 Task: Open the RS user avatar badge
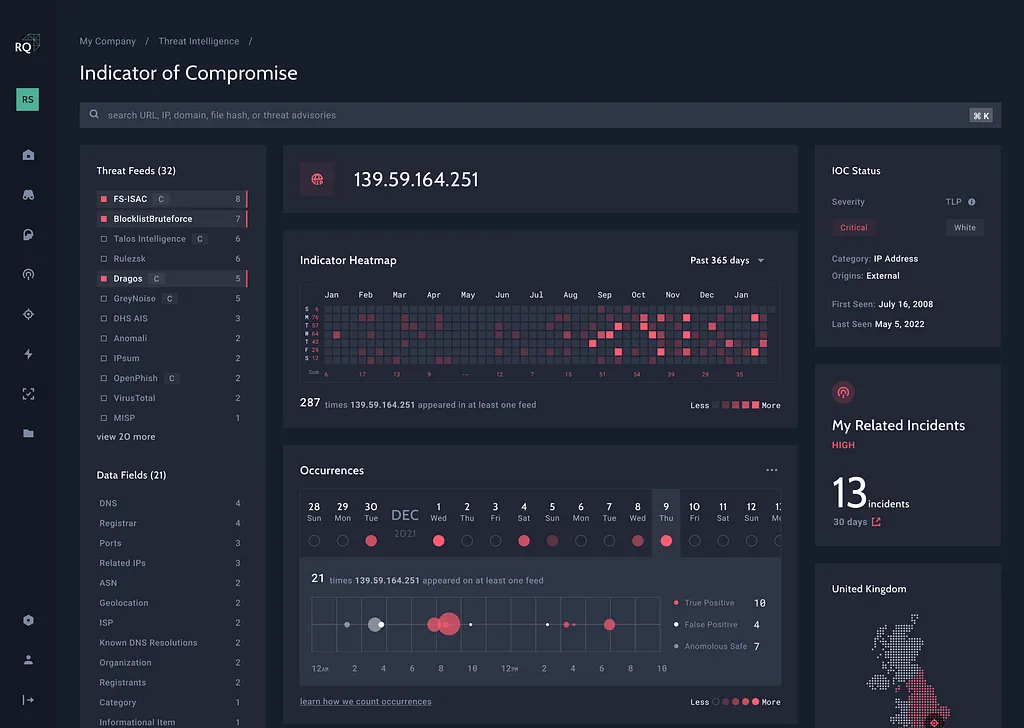pos(27,99)
